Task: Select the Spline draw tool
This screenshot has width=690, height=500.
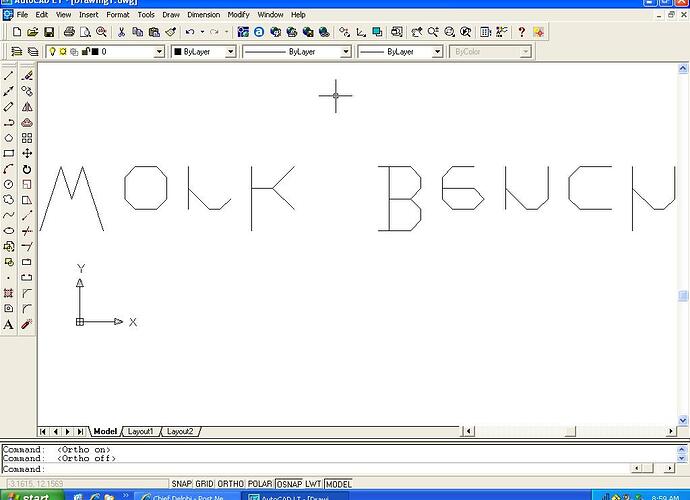Action: click(x=8, y=215)
